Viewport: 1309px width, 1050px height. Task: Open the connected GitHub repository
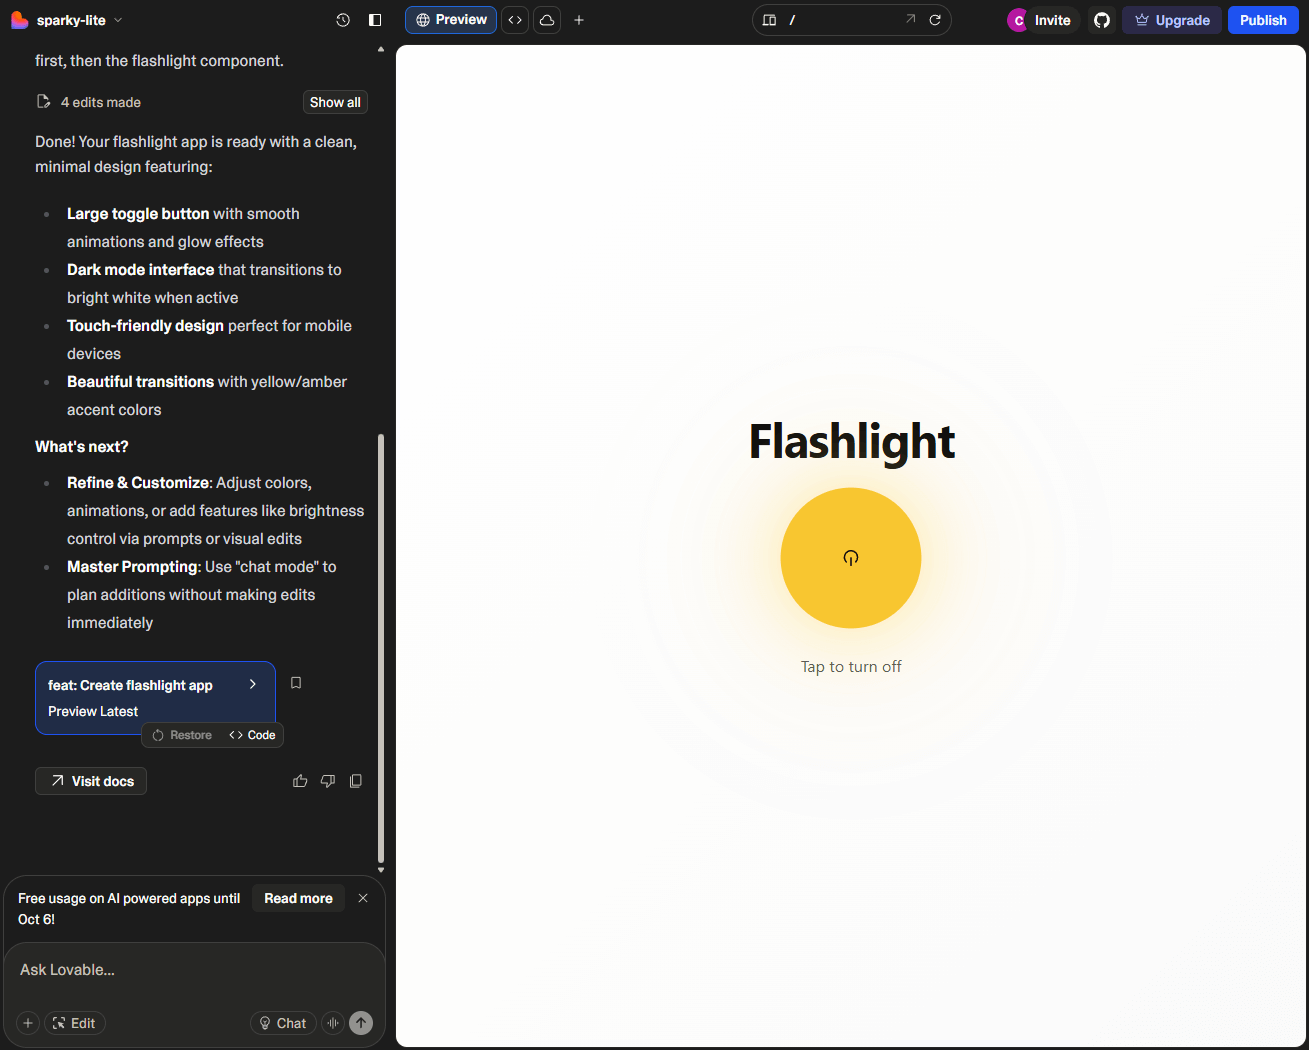1101,19
